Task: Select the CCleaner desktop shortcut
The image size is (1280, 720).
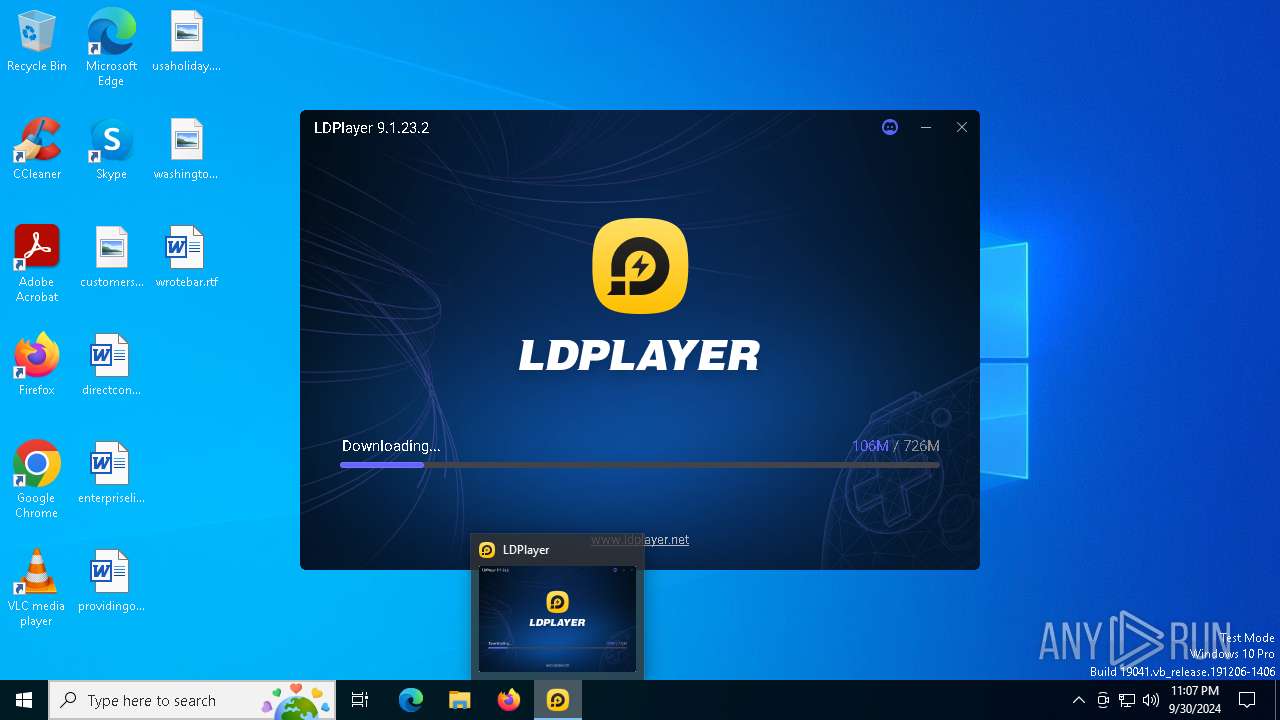Action: tap(37, 150)
